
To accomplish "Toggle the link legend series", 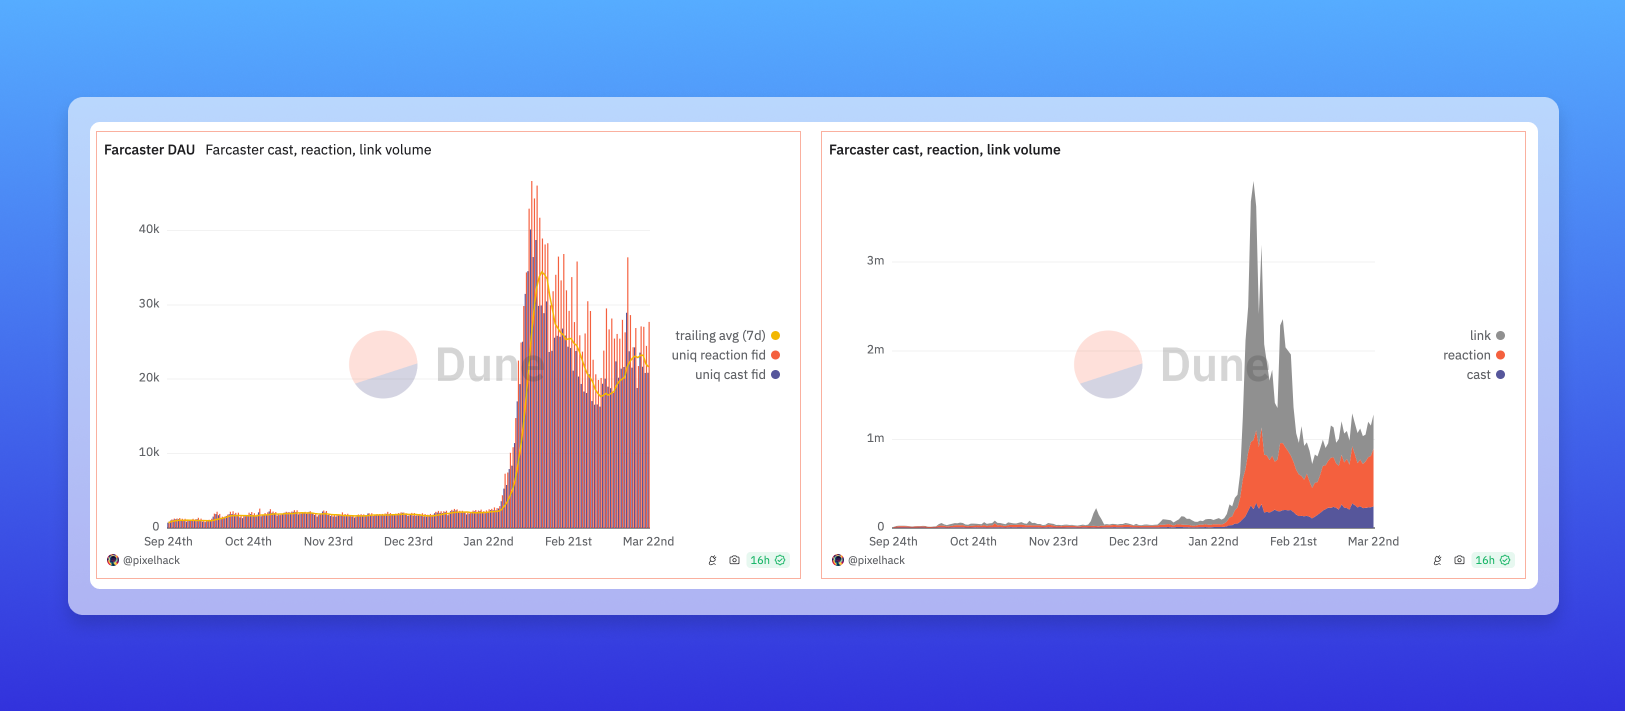I will 1487,336.
